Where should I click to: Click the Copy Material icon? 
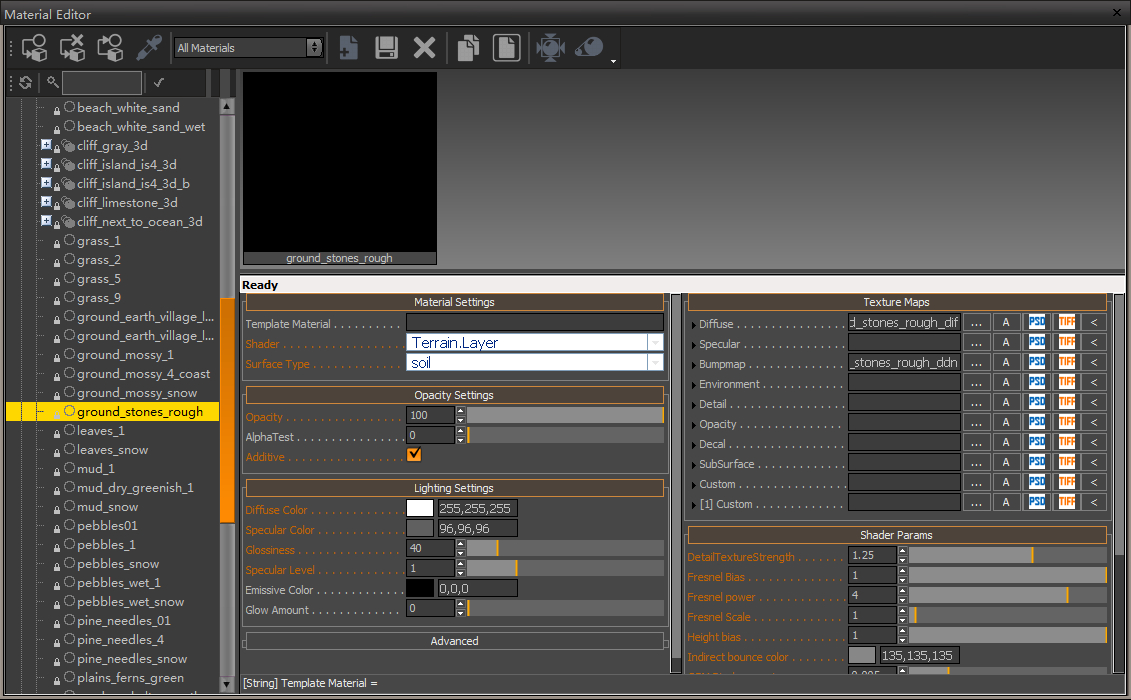(468, 47)
